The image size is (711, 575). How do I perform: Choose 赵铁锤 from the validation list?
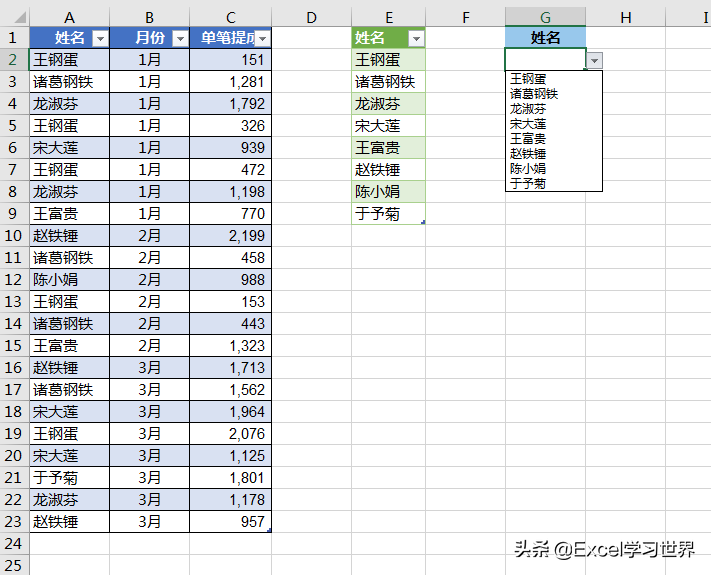(x=554, y=154)
